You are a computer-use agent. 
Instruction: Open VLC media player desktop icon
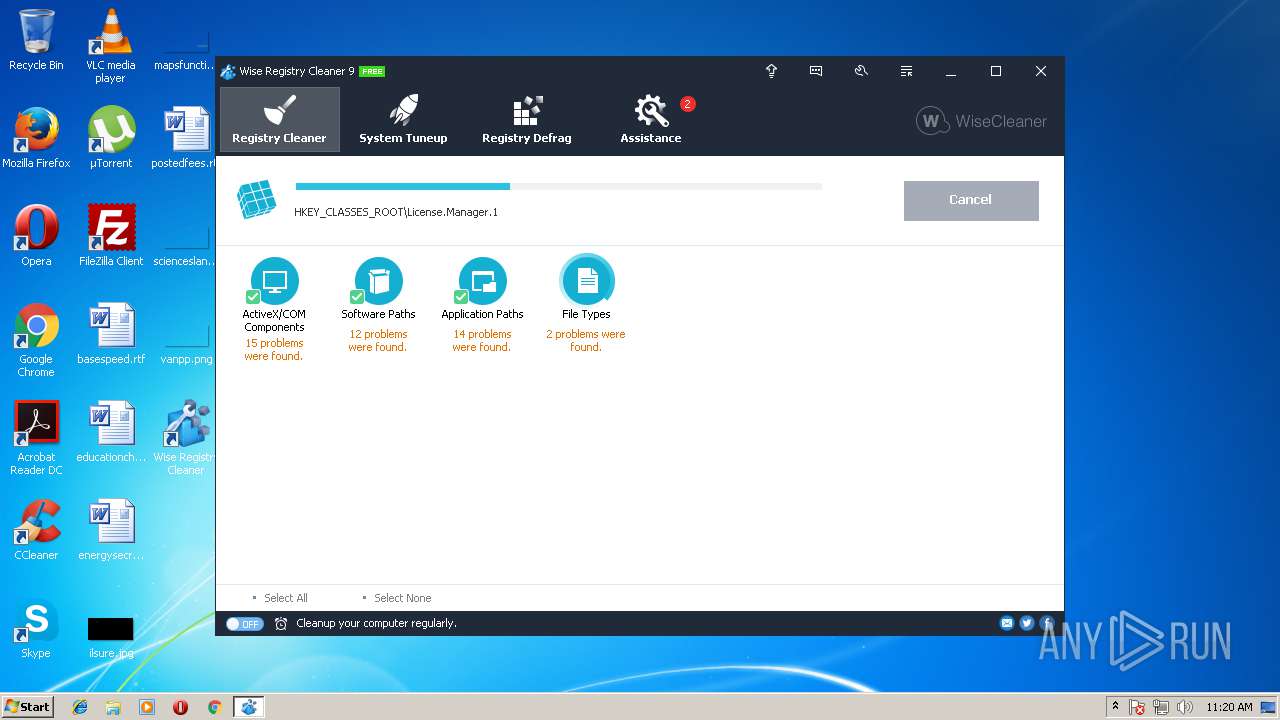110,46
